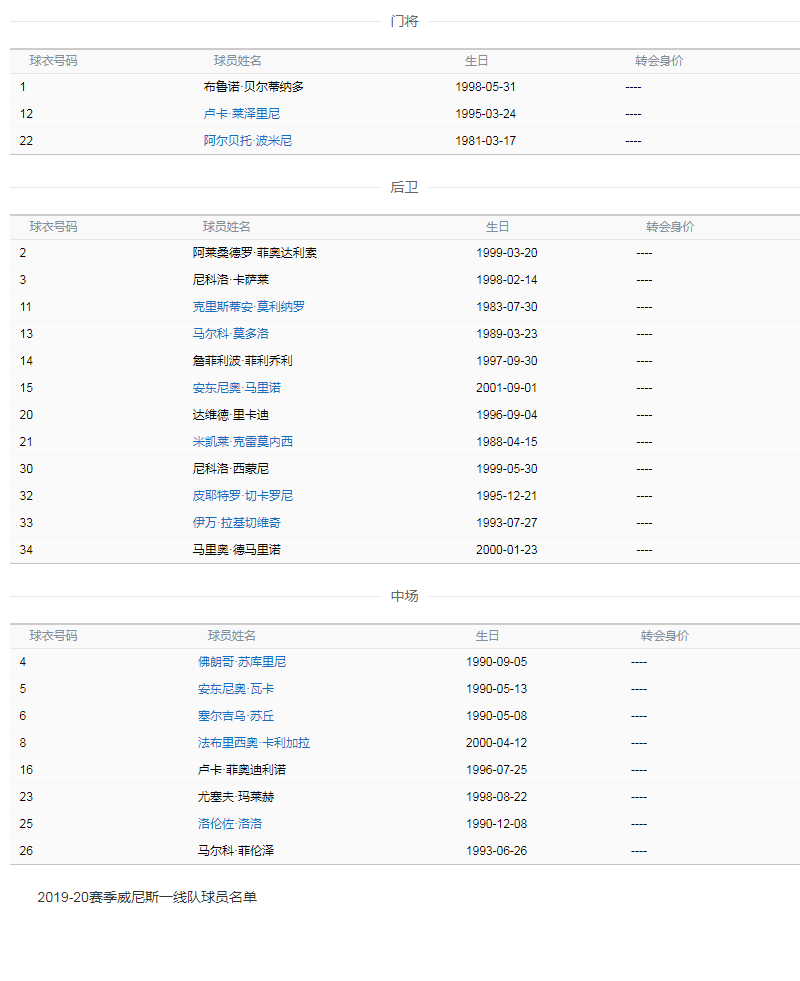View 塞尔吉乌·苏丘's player entry
Viewport: 800px width, 981px height.
pyautogui.click(x=236, y=716)
